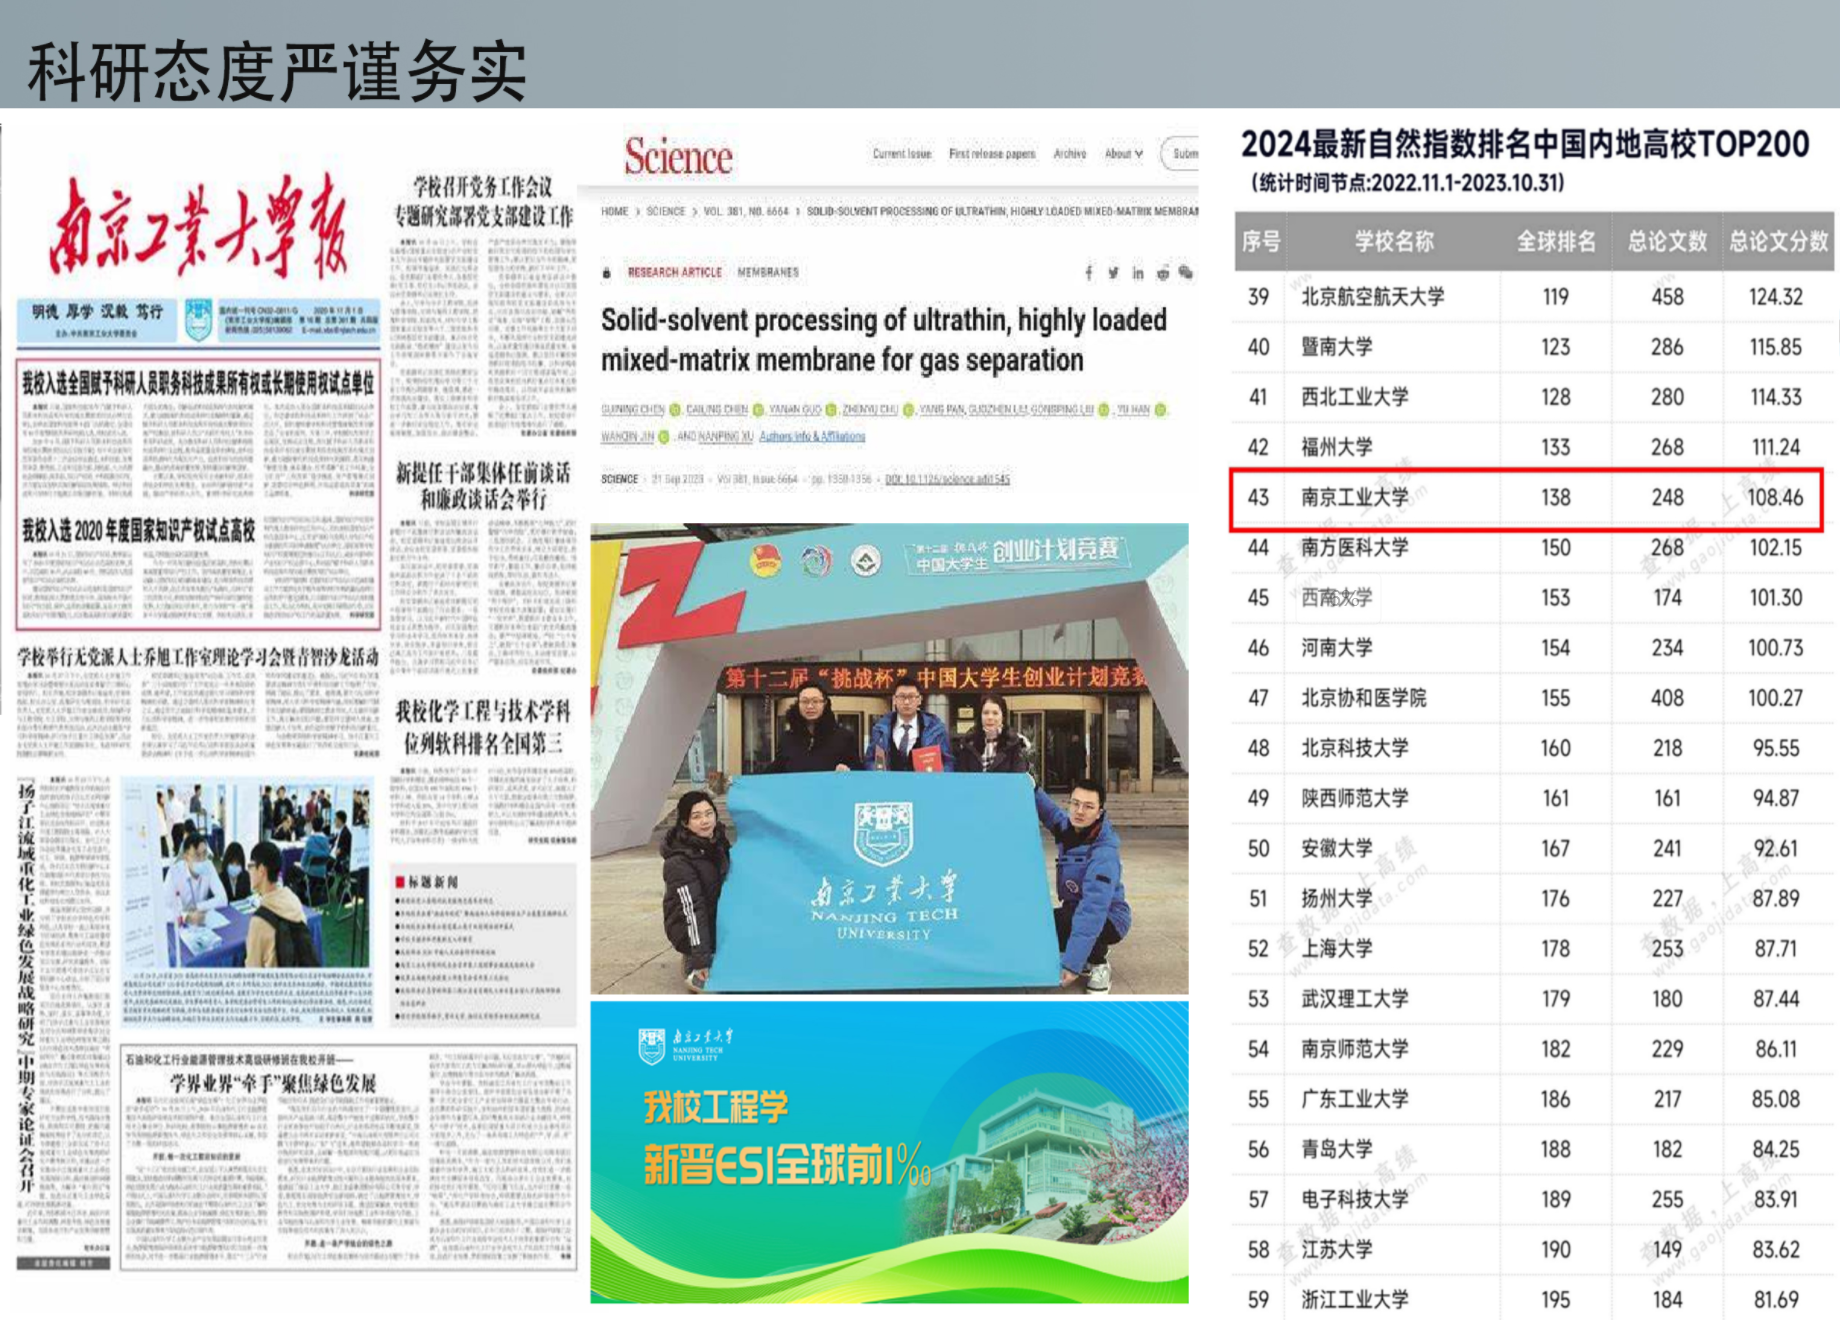Open the Current Issue menu item
The image size is (1840, 1324).
[901, 154]
